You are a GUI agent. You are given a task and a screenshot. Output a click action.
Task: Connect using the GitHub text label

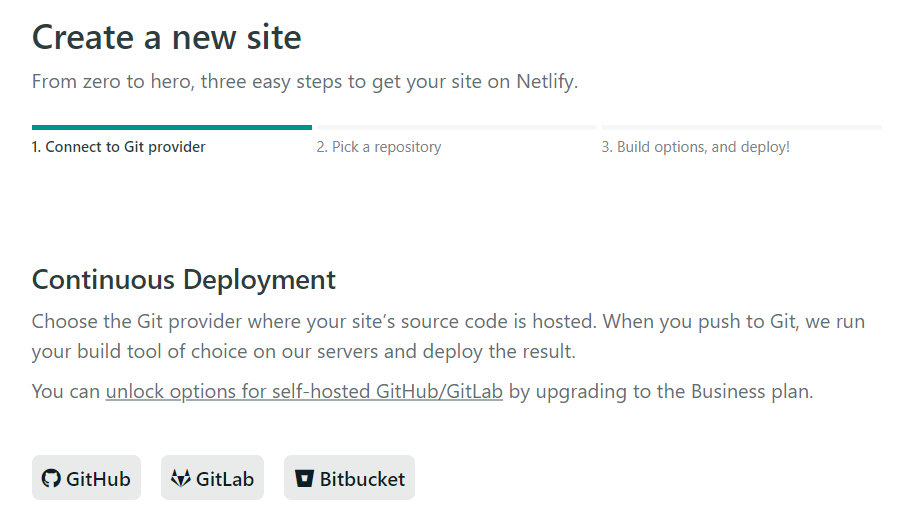pyautogui.click(x=98, y=479)
